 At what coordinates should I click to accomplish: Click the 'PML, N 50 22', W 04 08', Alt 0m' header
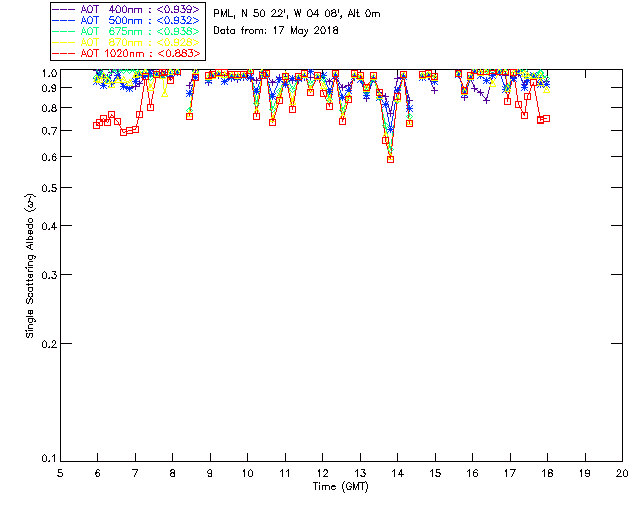click(x=297, y=14)
